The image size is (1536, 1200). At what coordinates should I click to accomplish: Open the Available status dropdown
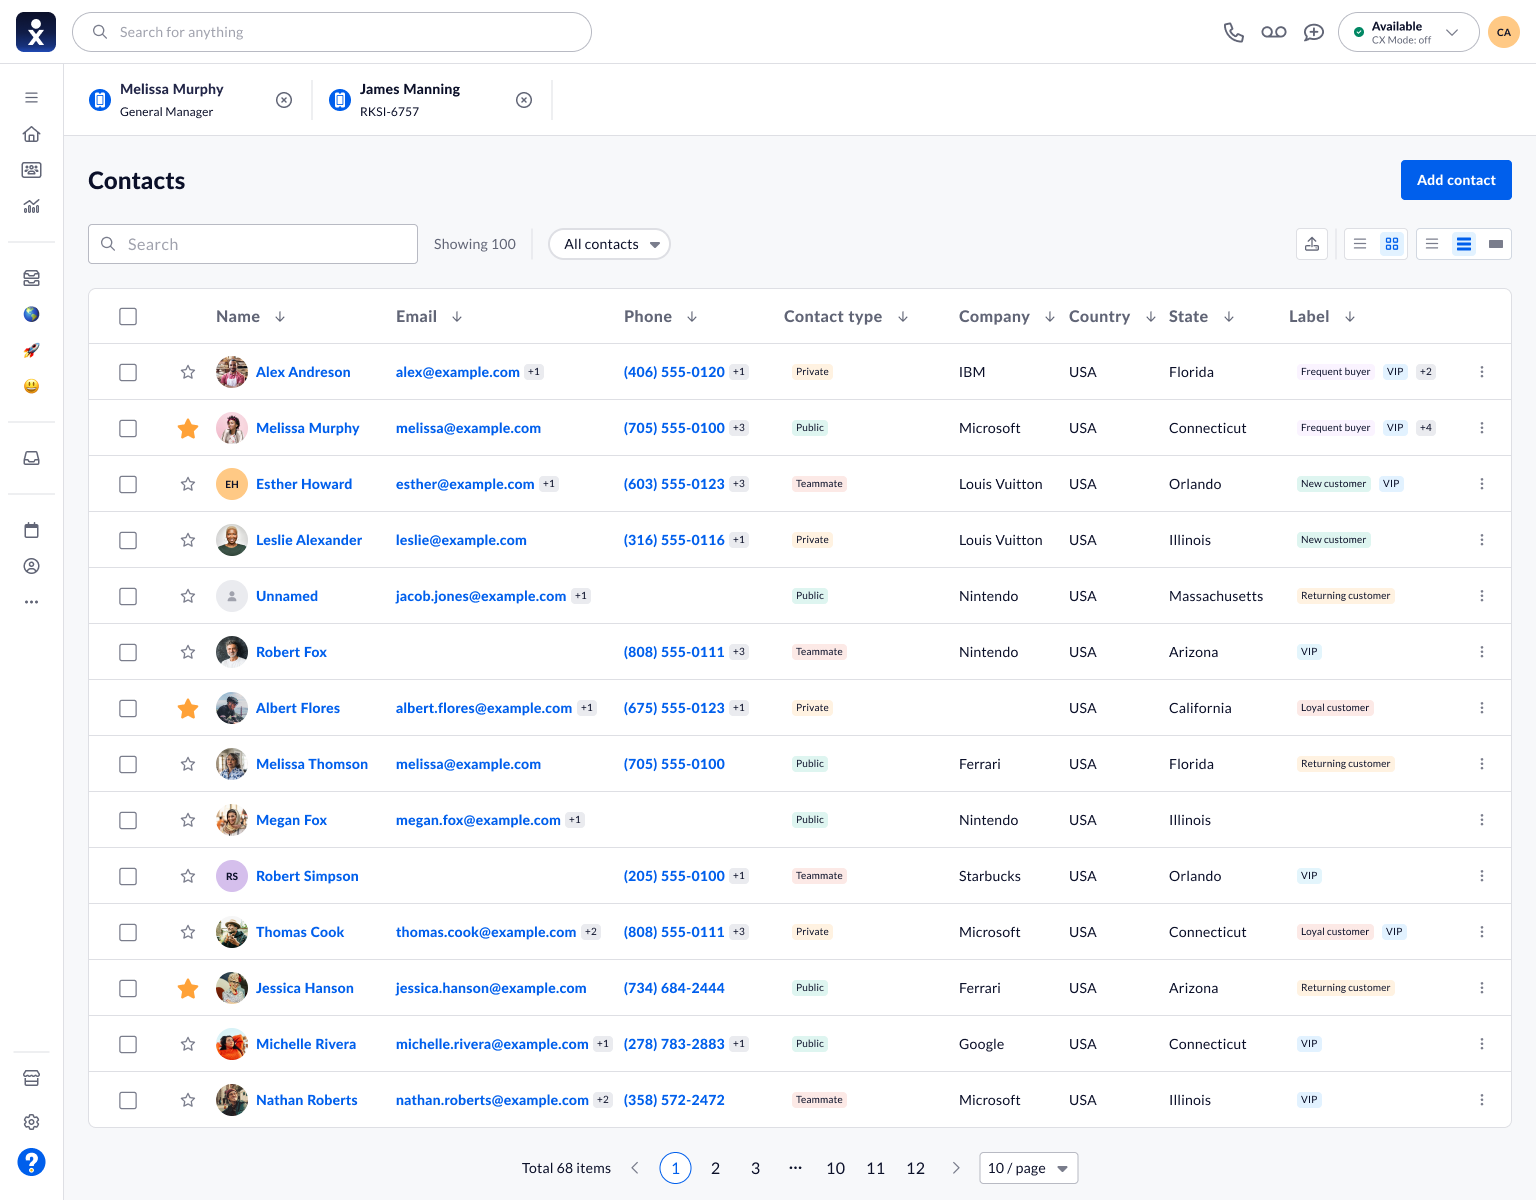pyautogui.click(x=1409, y=32)
